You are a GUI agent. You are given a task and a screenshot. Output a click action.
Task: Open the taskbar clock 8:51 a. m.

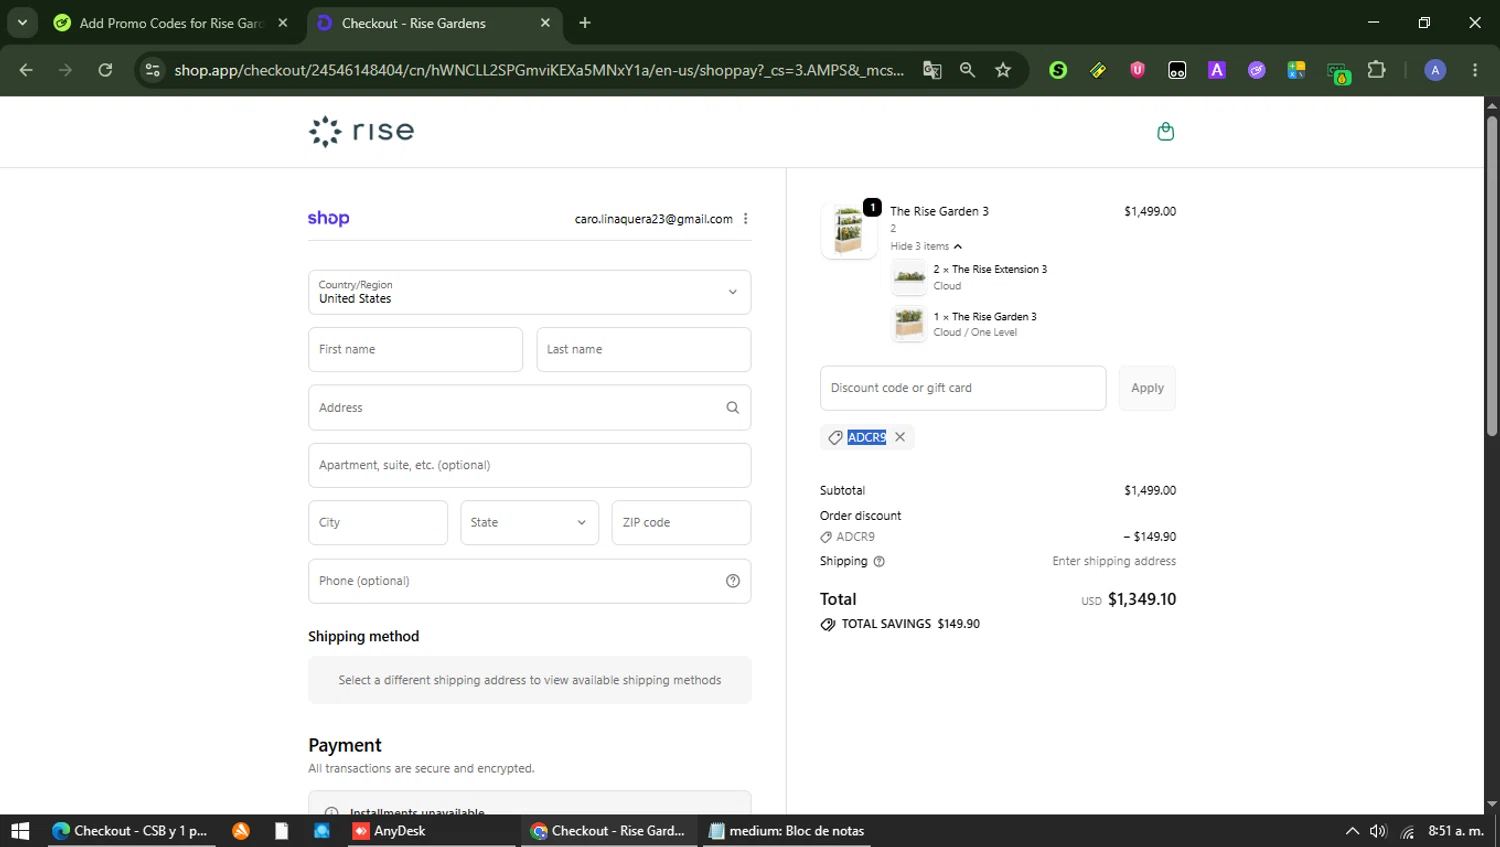click(x=1456, y=831)
